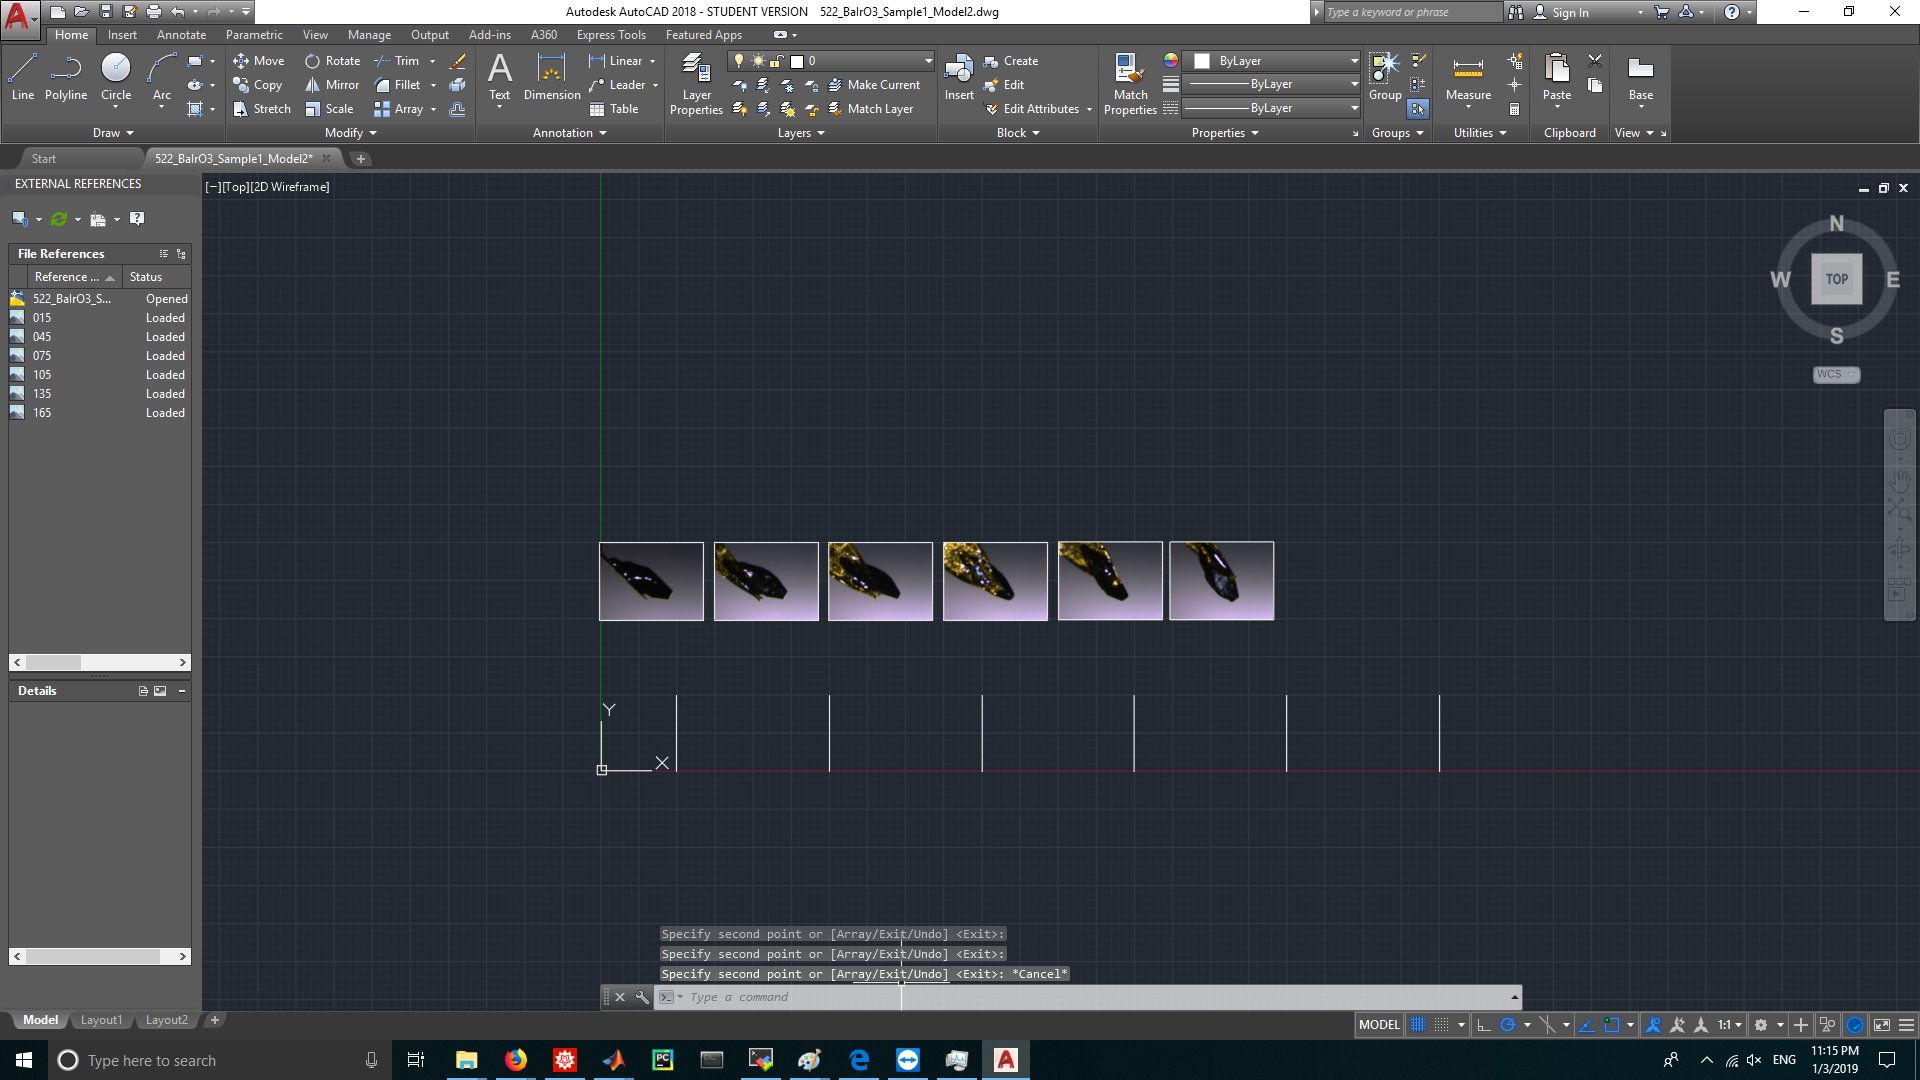Viewport: 1920px width, 1080px height.
Task: Click the Paste clipboard icon
Action: [x=1557, y=78]
